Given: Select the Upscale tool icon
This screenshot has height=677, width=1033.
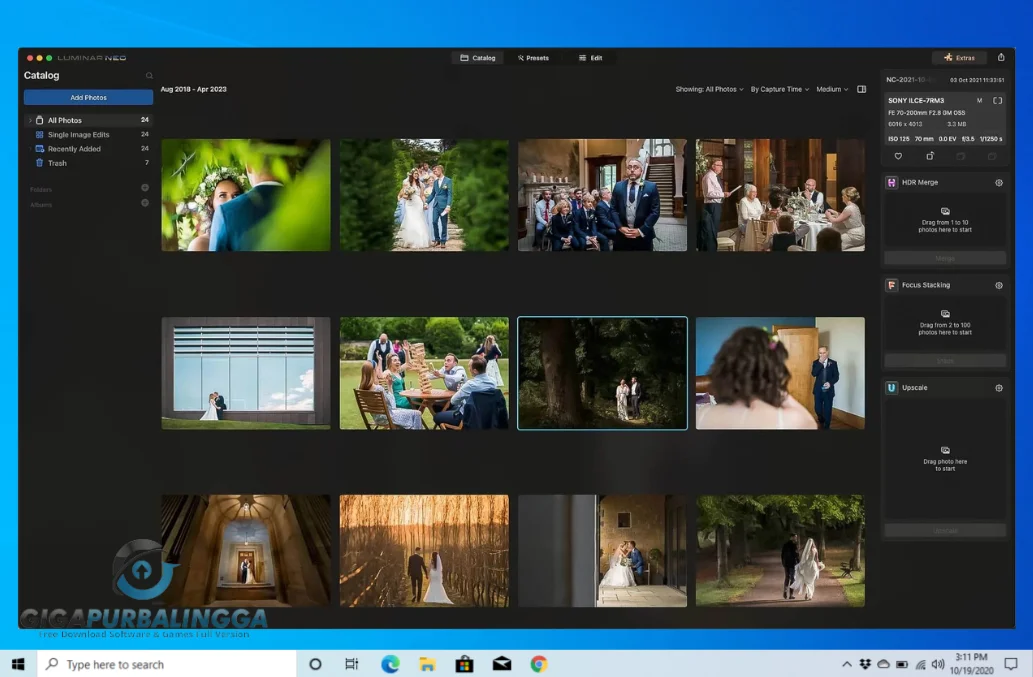Looking at the screenshot, I should [891, 388].
